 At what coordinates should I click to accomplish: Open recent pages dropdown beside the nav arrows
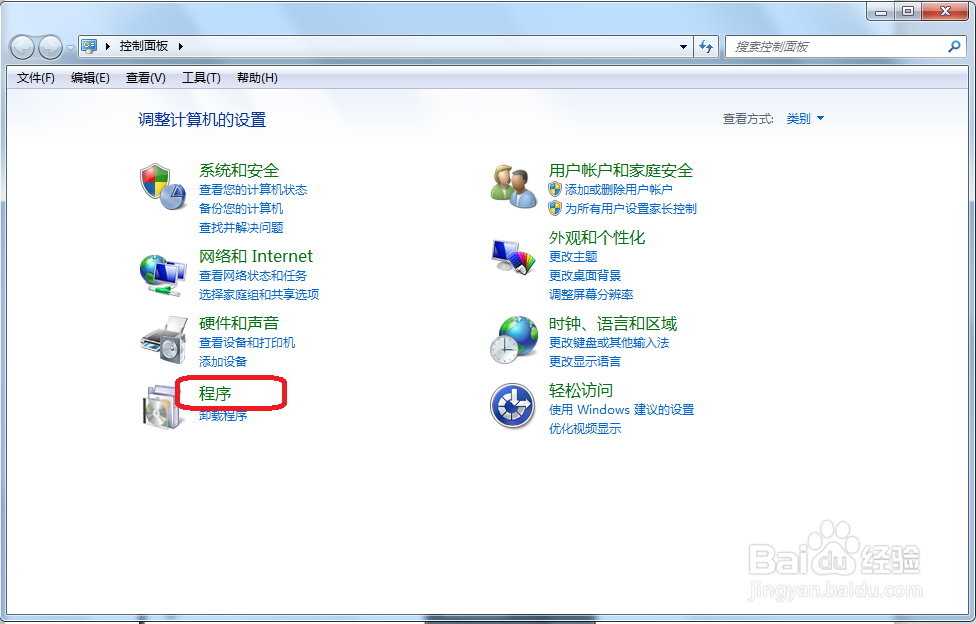click(x=70, y=47)
